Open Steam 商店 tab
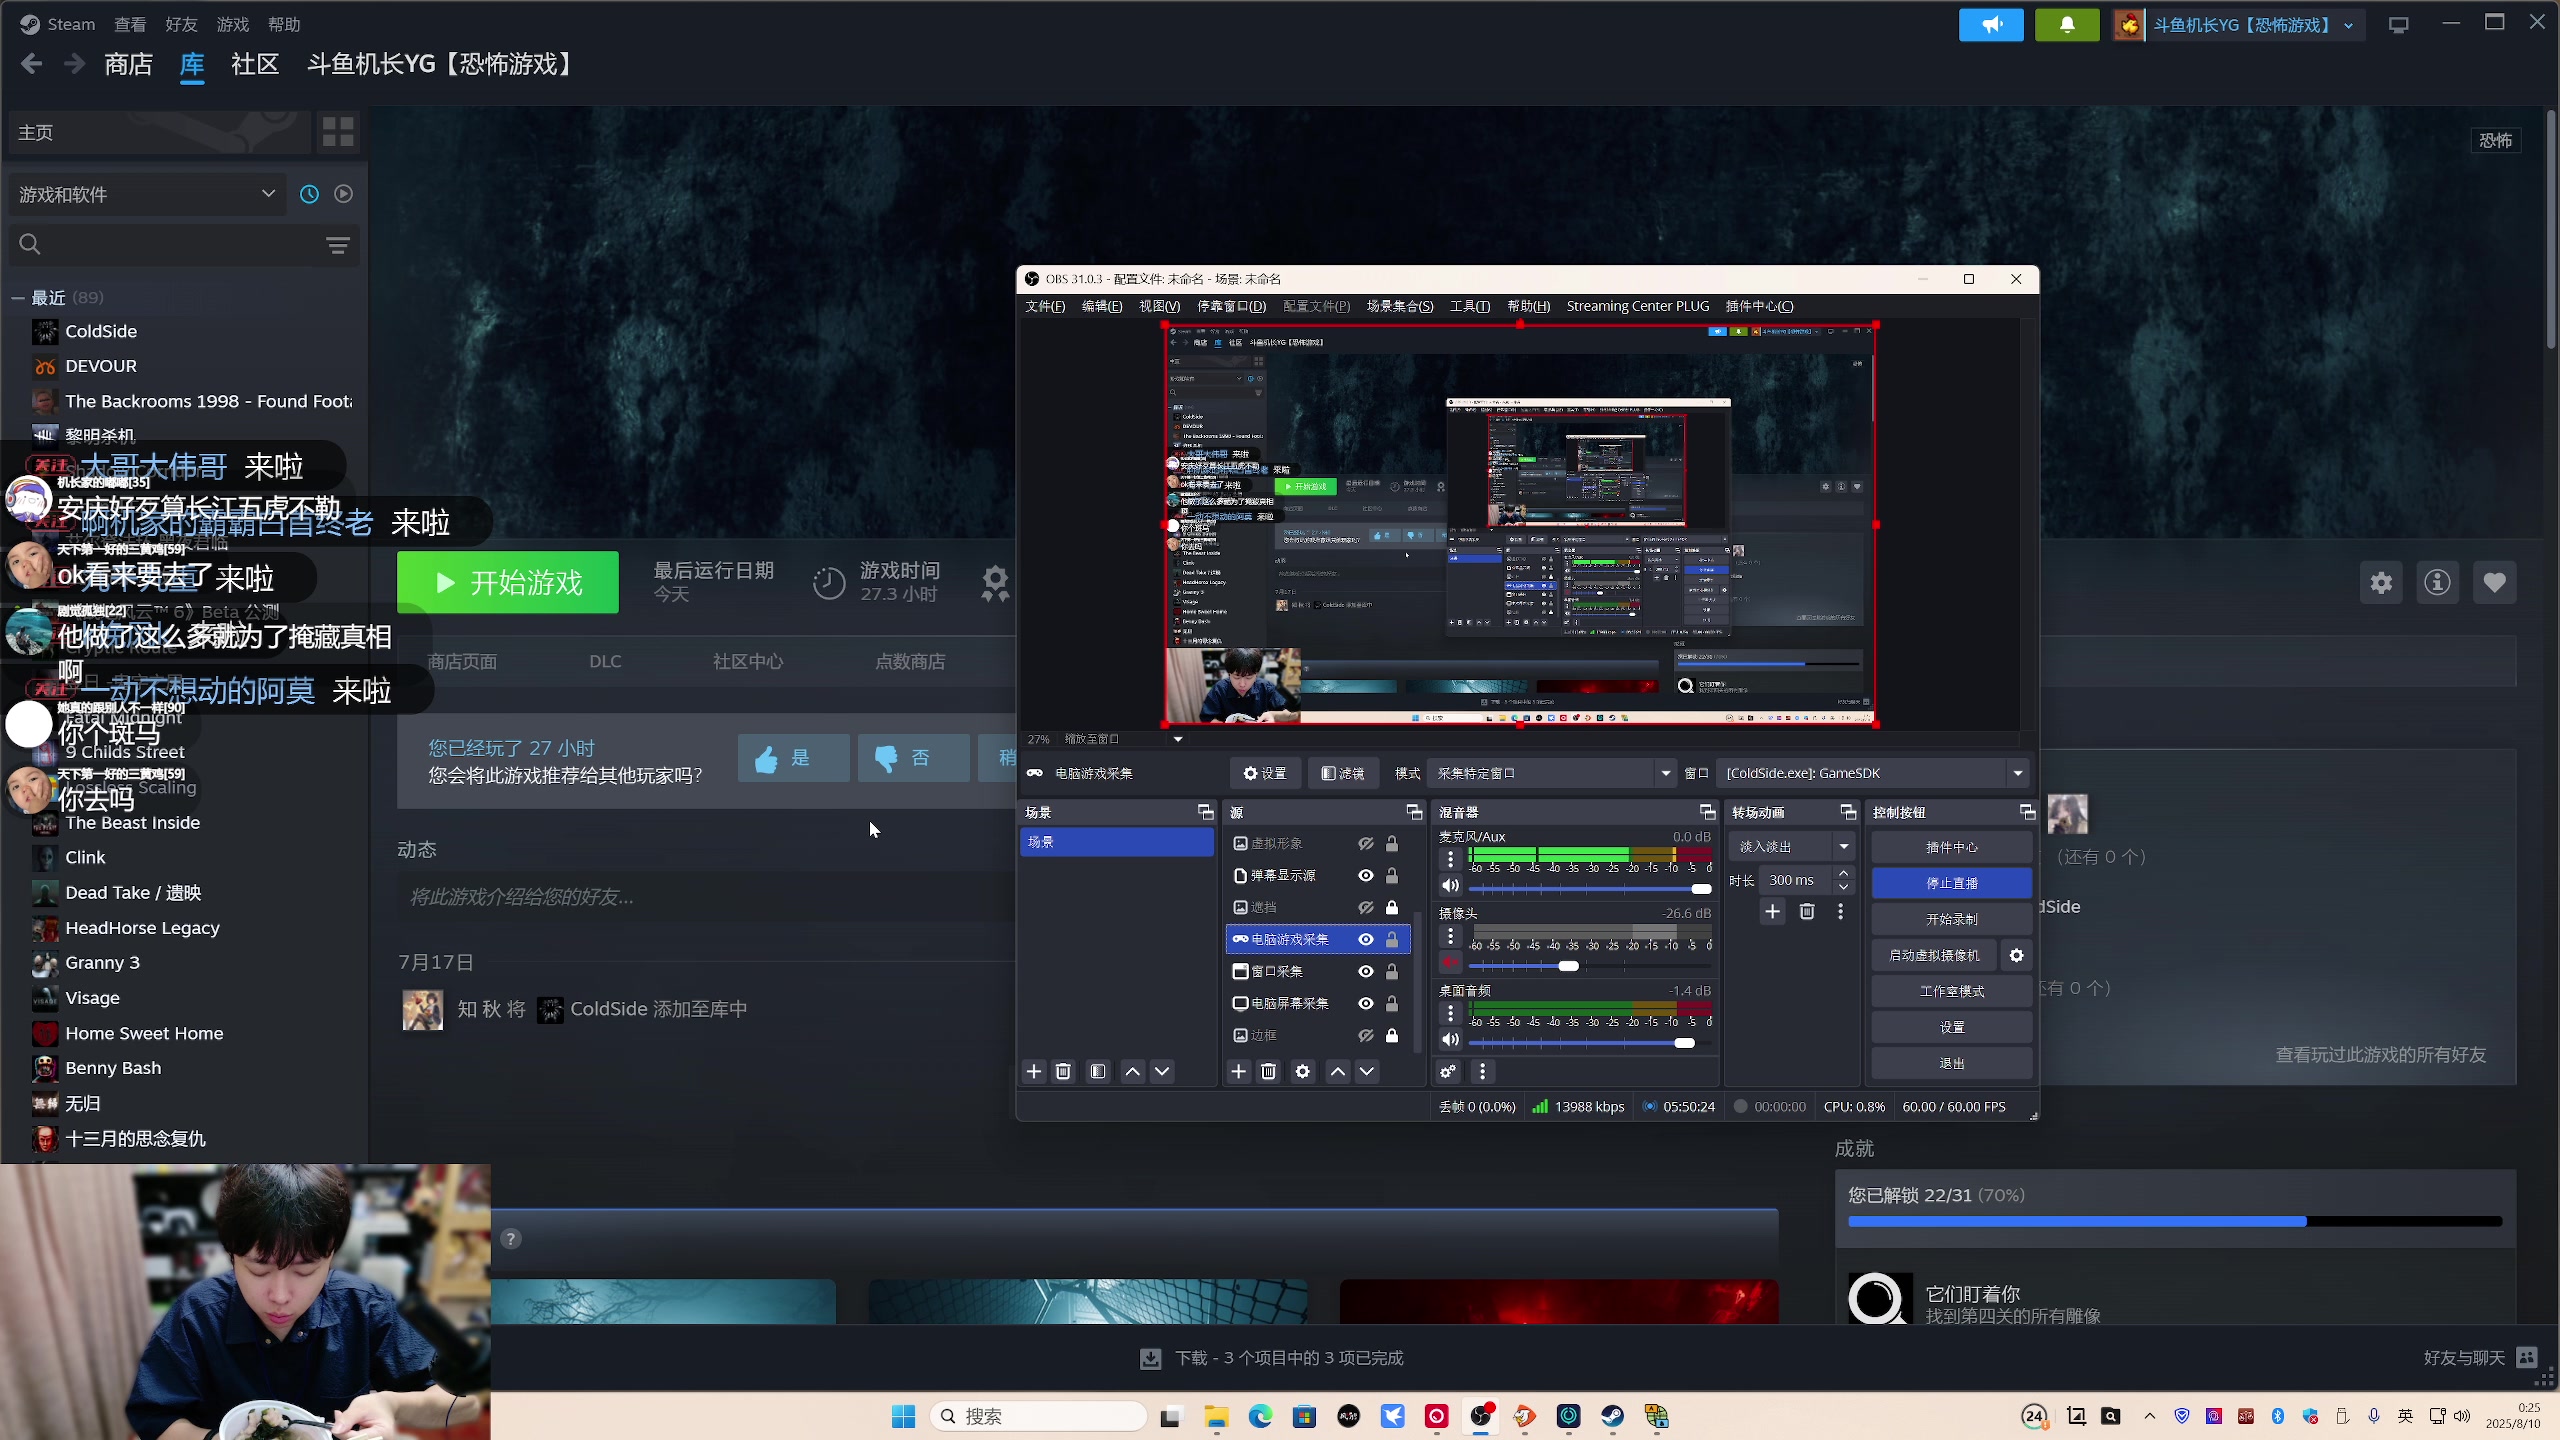2560x1440 pixels. [x=128, y=65]
